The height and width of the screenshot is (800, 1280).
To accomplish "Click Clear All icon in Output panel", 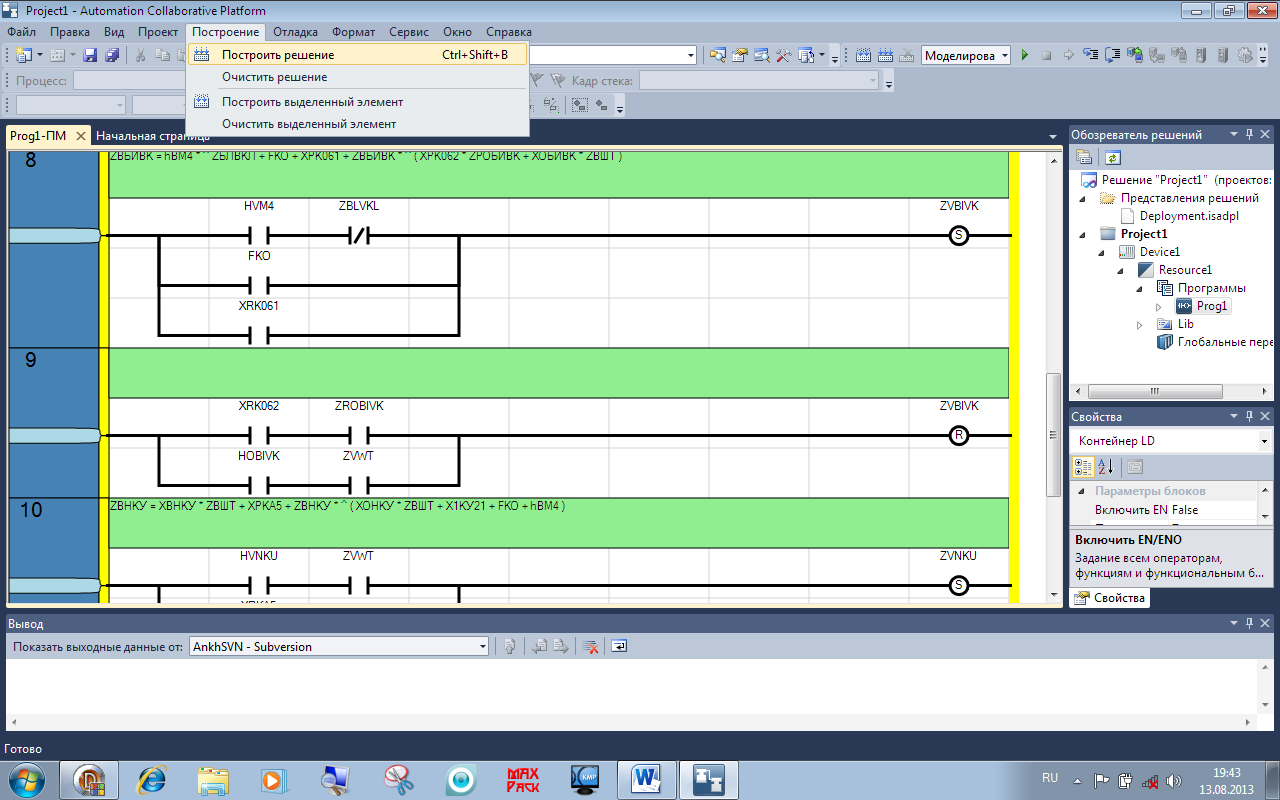I will (590, 646).
